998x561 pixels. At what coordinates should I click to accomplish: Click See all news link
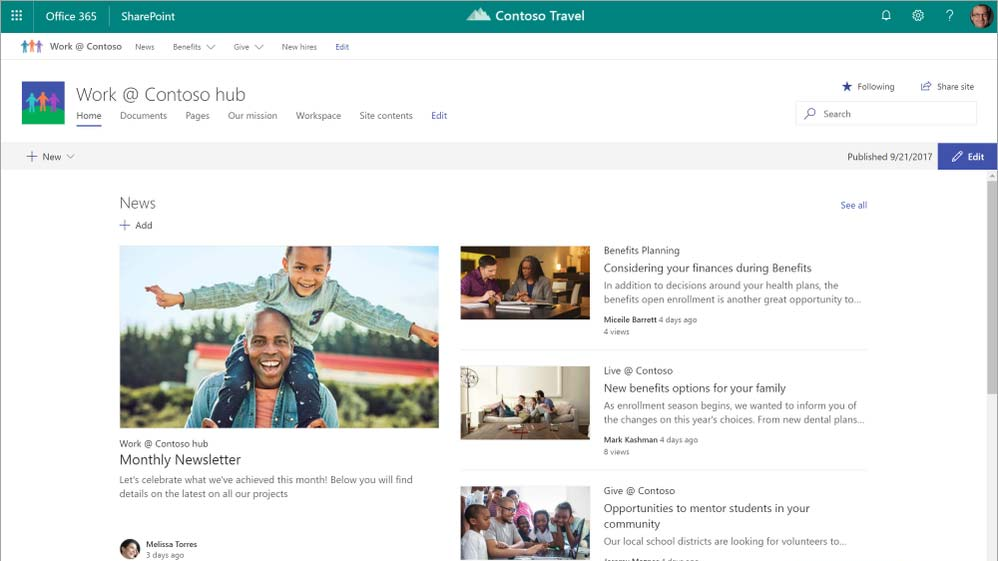click(x=854, y=205)
